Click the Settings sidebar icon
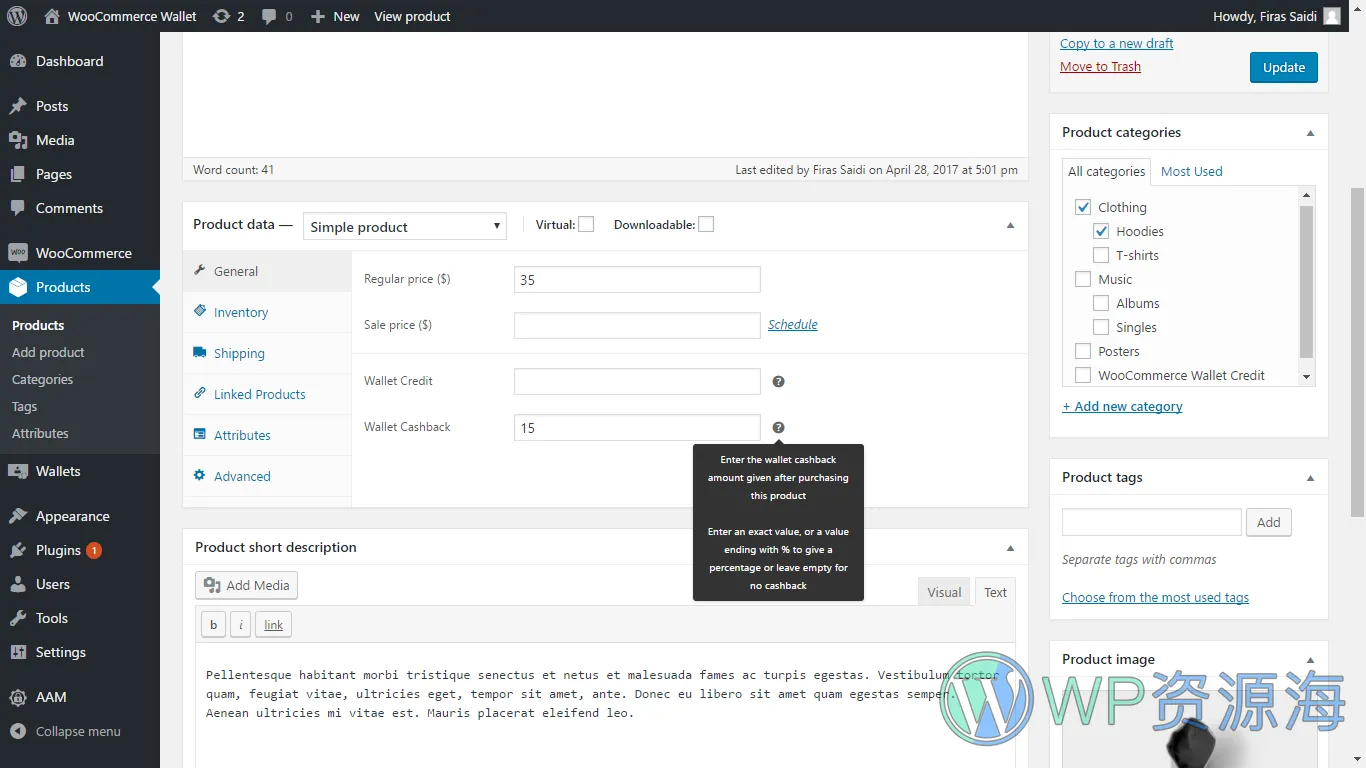The height and width of the screenshot is (768, 1366). point(18,652)
